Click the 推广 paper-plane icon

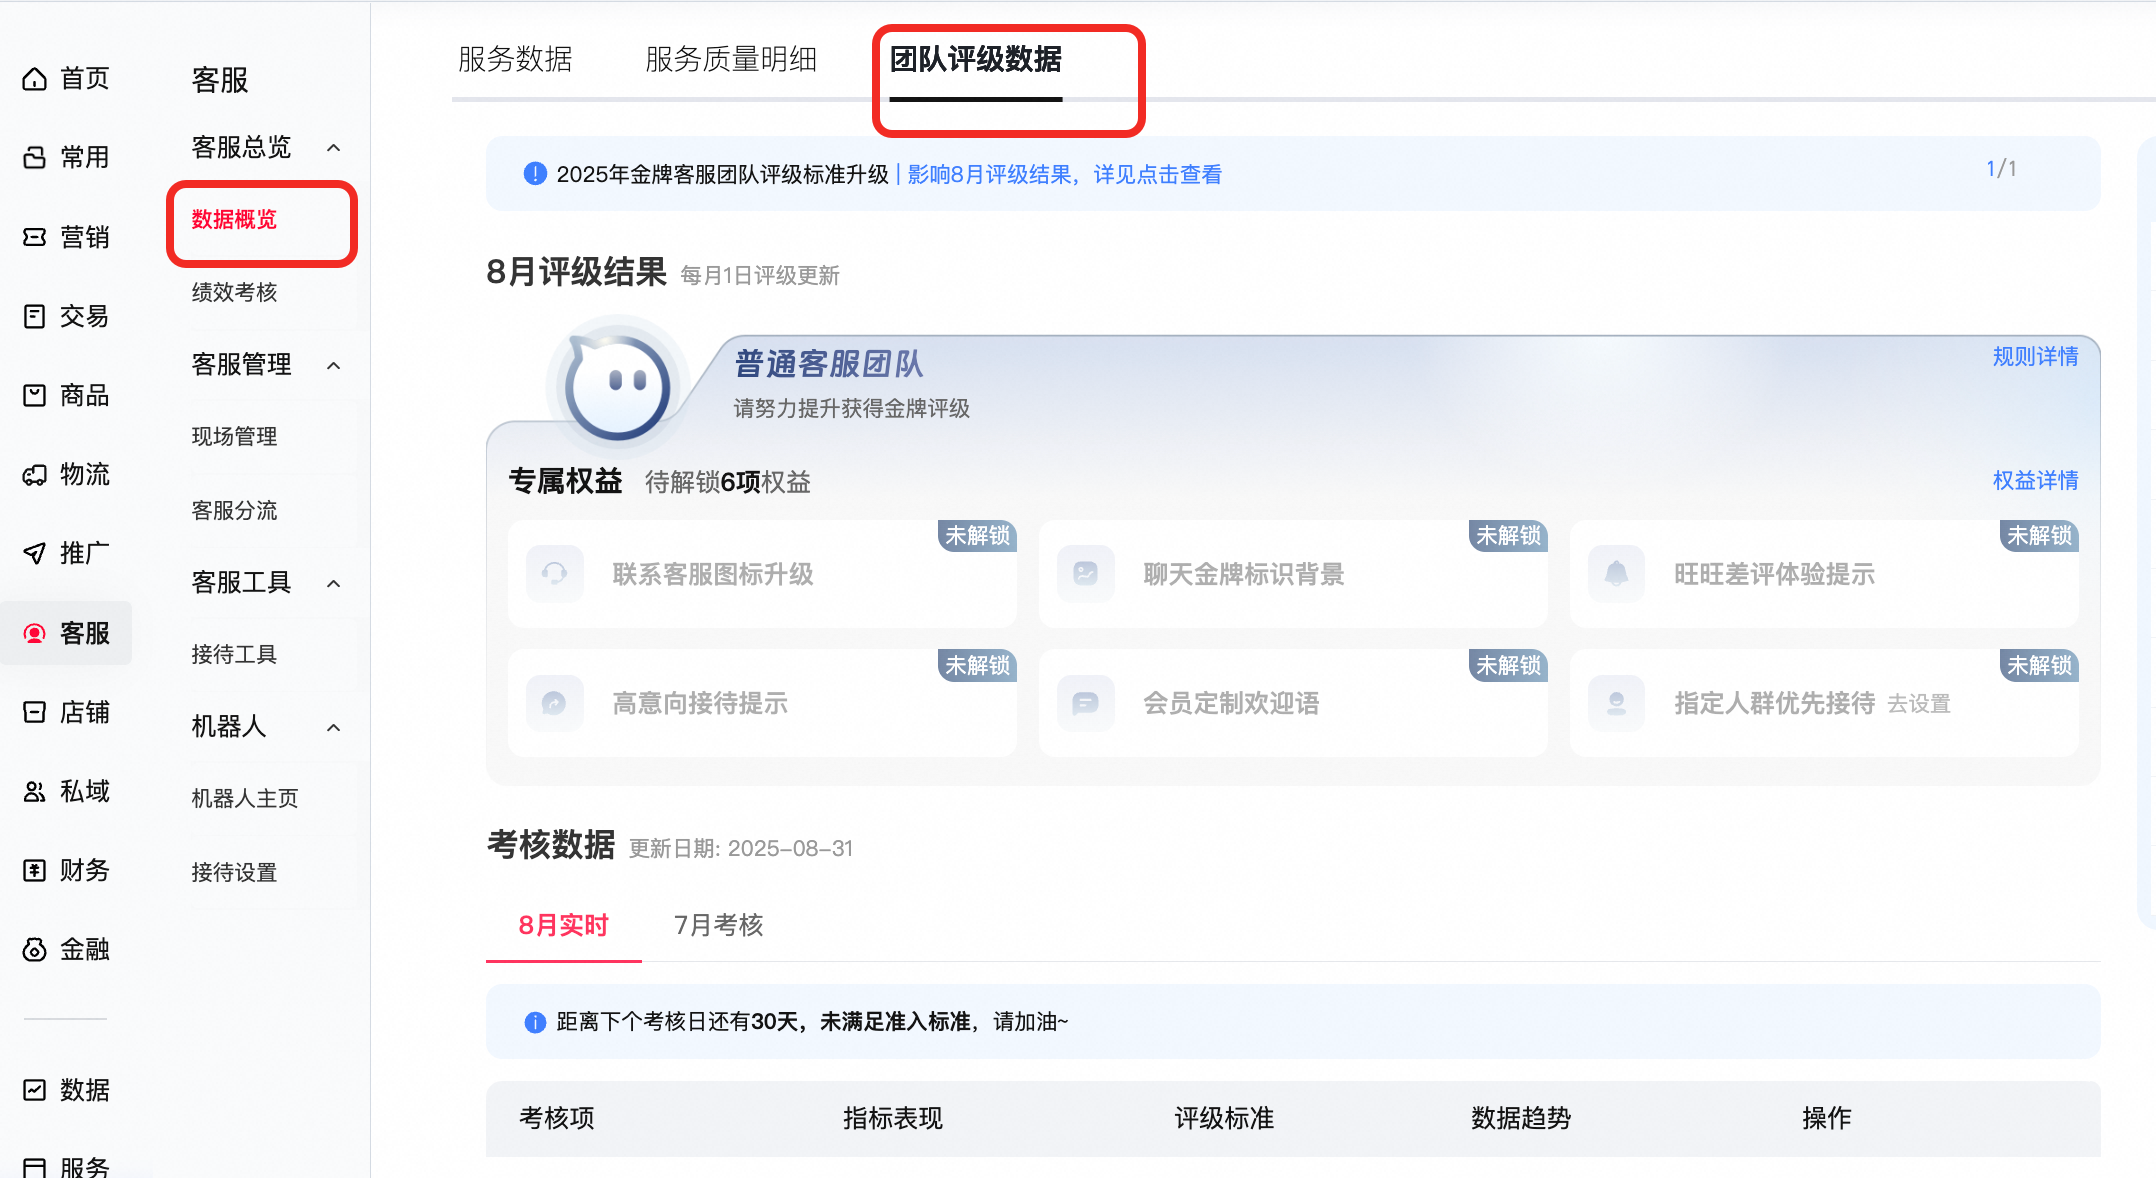[35, 553]
